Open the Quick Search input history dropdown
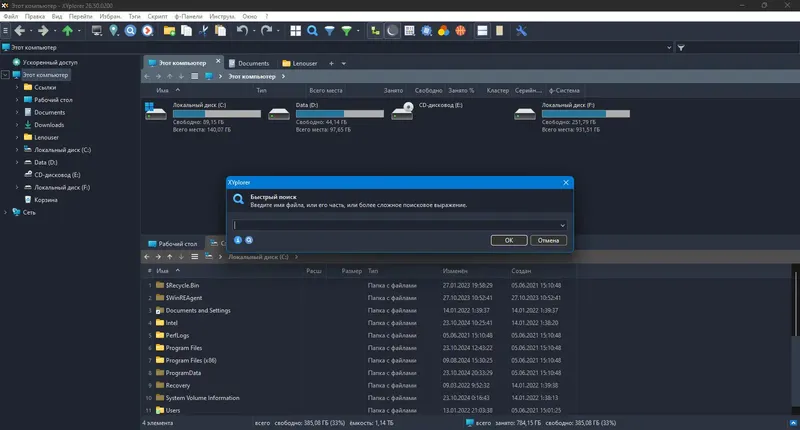This screenshot has width=800, height=430. (562, 225)
